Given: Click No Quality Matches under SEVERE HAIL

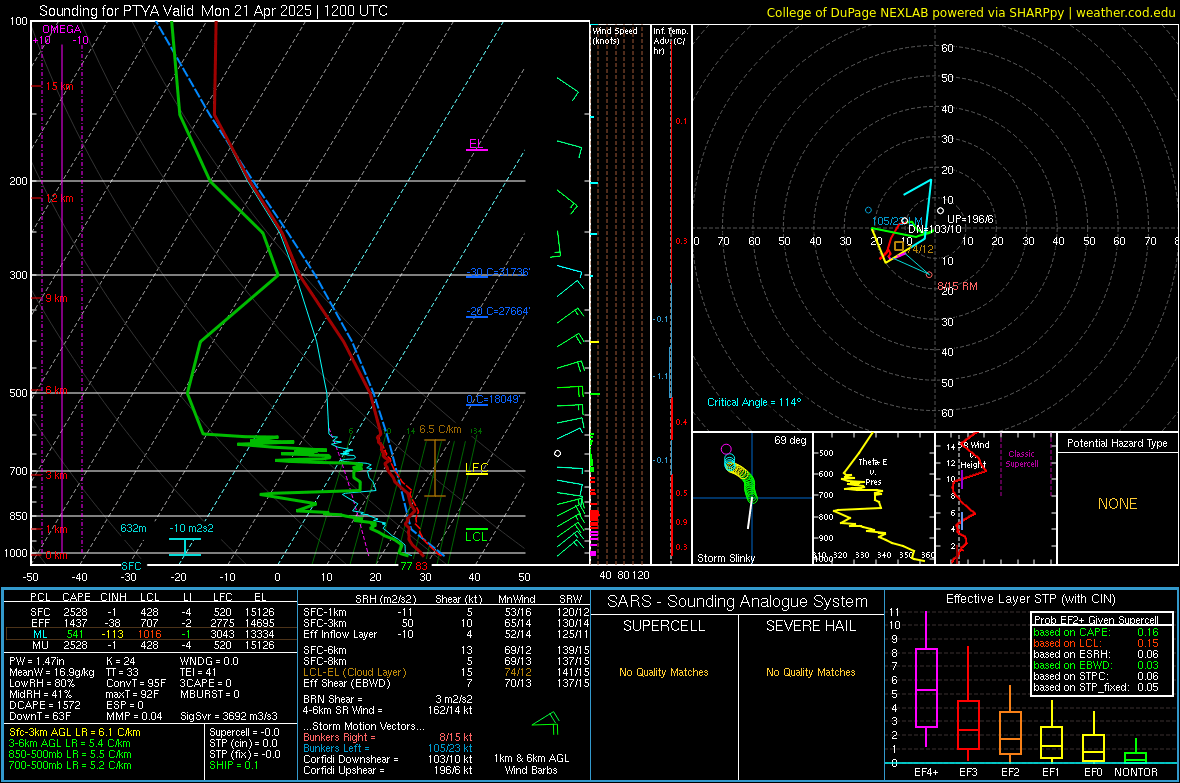Looking at the screenshot, I should pos(810,672).
